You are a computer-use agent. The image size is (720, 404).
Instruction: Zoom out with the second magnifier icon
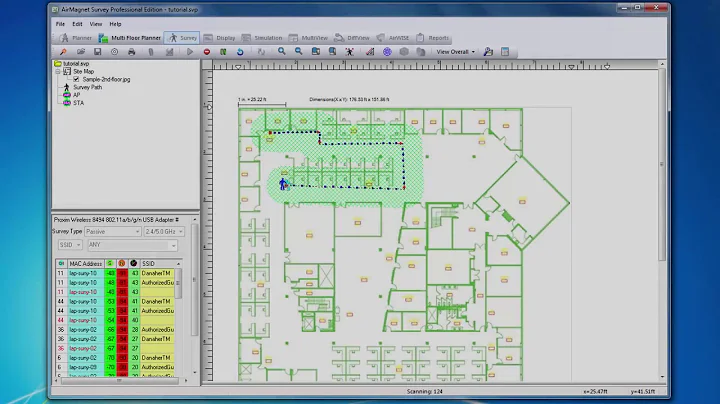pos(298,52)
